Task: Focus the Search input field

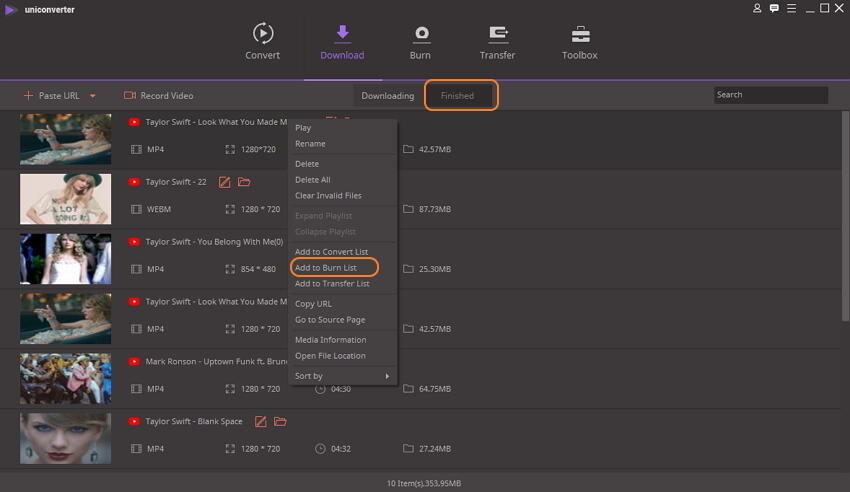Action: point(770,95)
